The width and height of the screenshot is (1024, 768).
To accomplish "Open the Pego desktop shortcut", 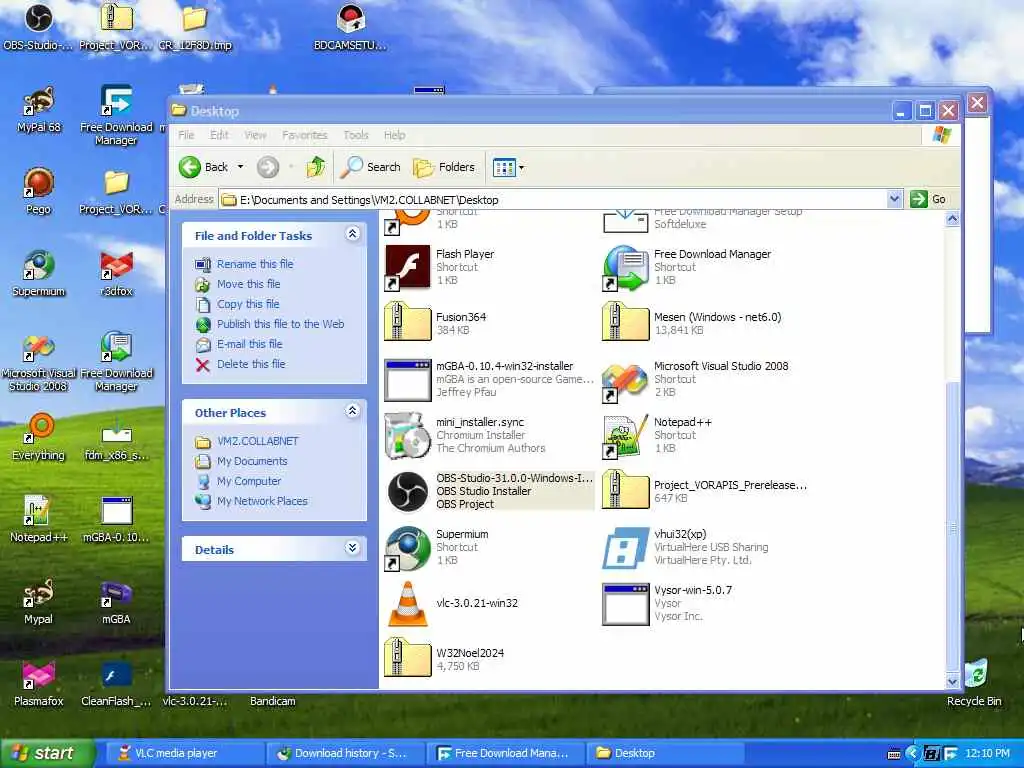I will (x=39, y=191).
